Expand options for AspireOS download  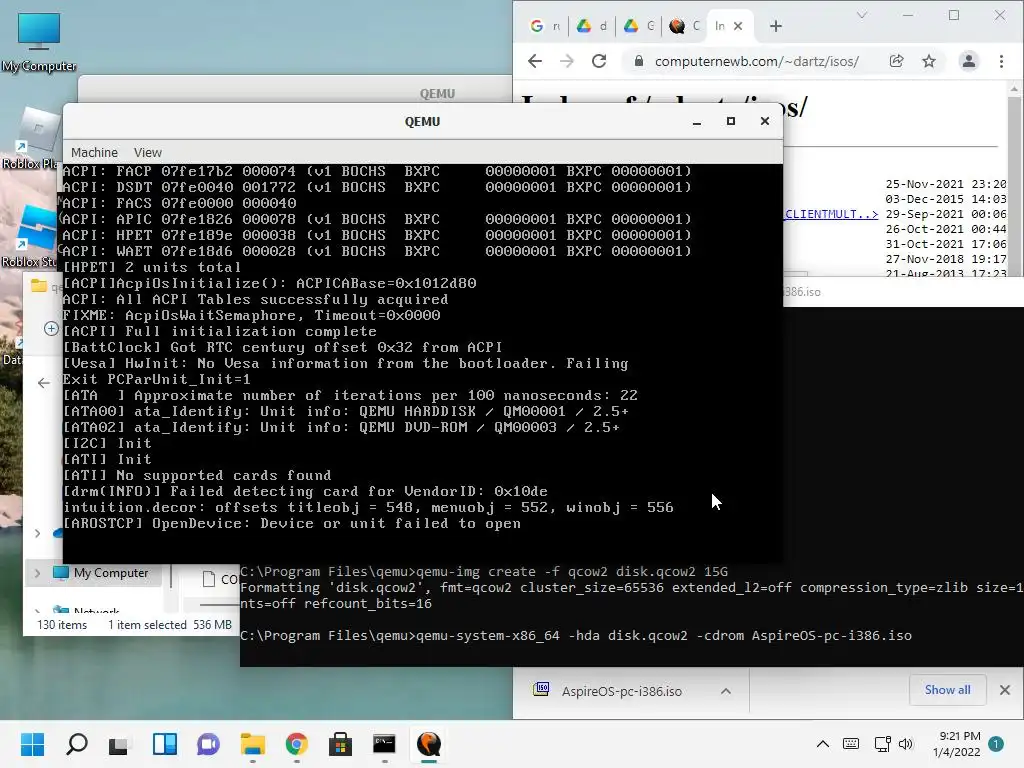(x=726, y=691)
